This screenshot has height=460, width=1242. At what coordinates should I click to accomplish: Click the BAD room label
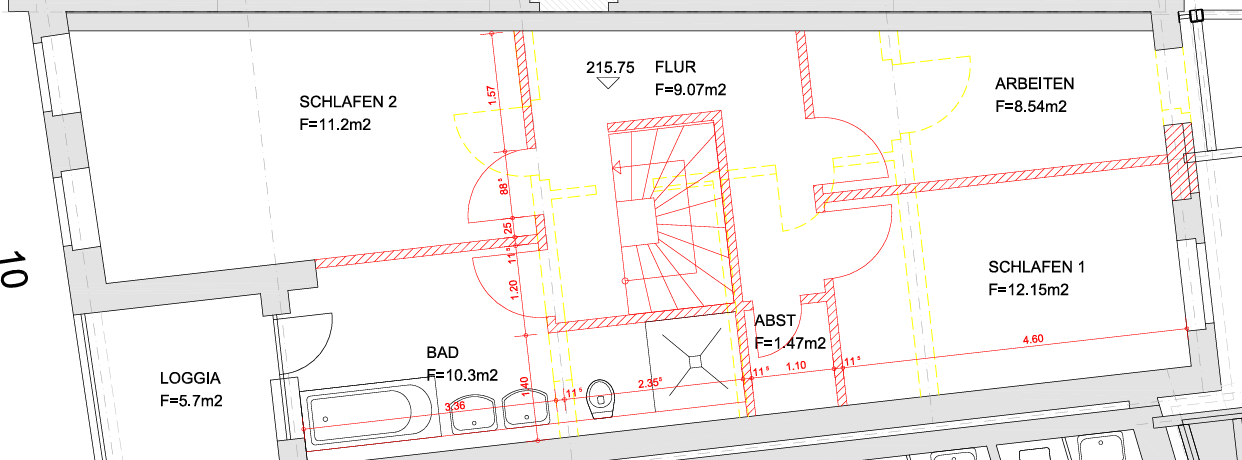[442, 353]
